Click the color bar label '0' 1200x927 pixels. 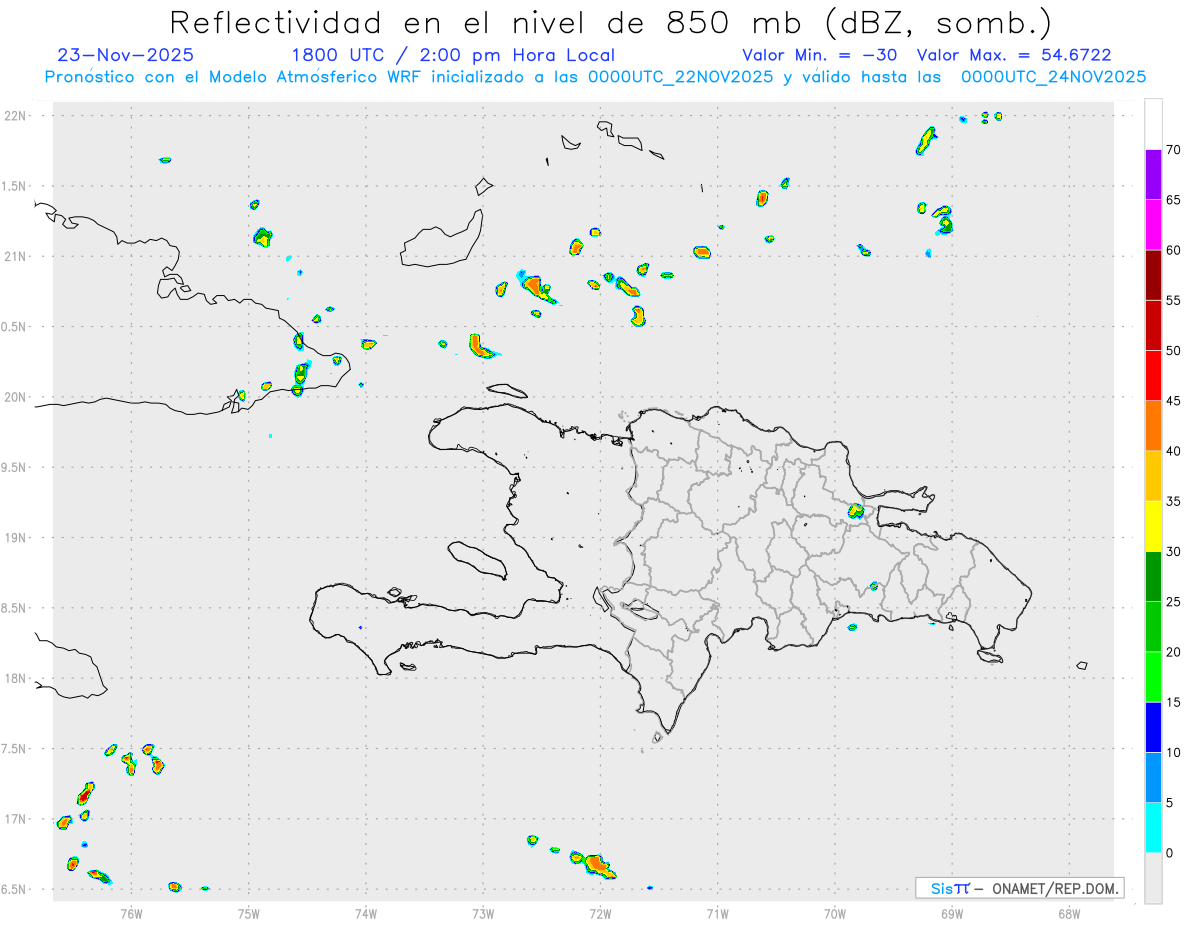(1169, 853)
